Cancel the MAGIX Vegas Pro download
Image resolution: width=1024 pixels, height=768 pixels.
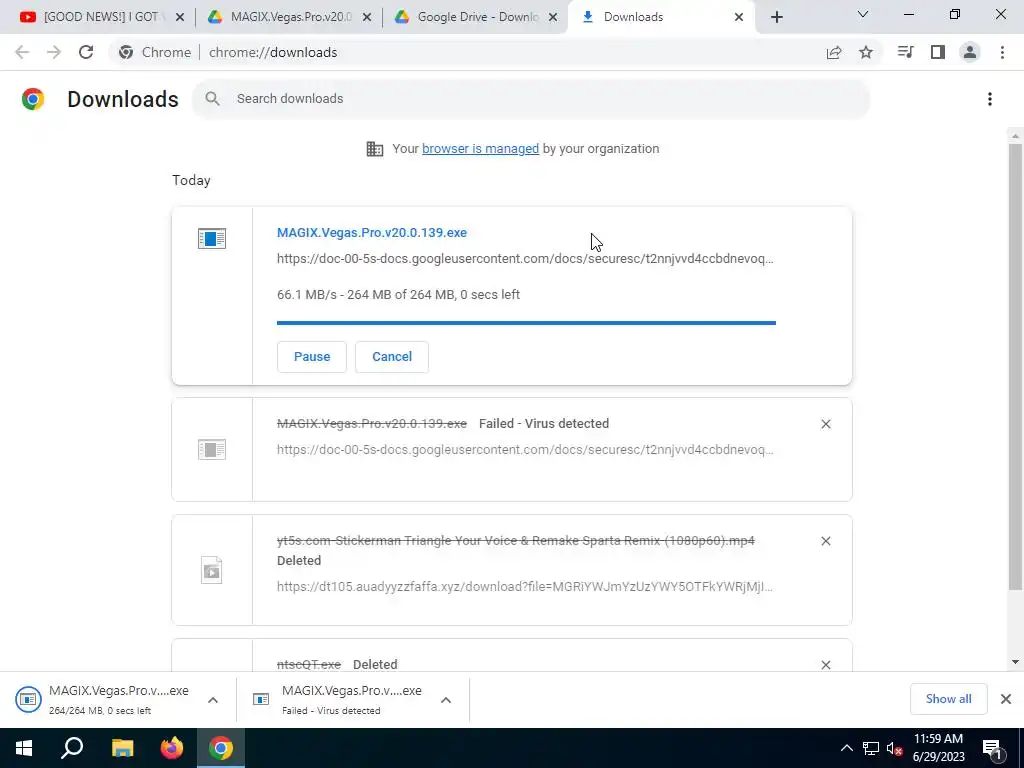point(392,357)
